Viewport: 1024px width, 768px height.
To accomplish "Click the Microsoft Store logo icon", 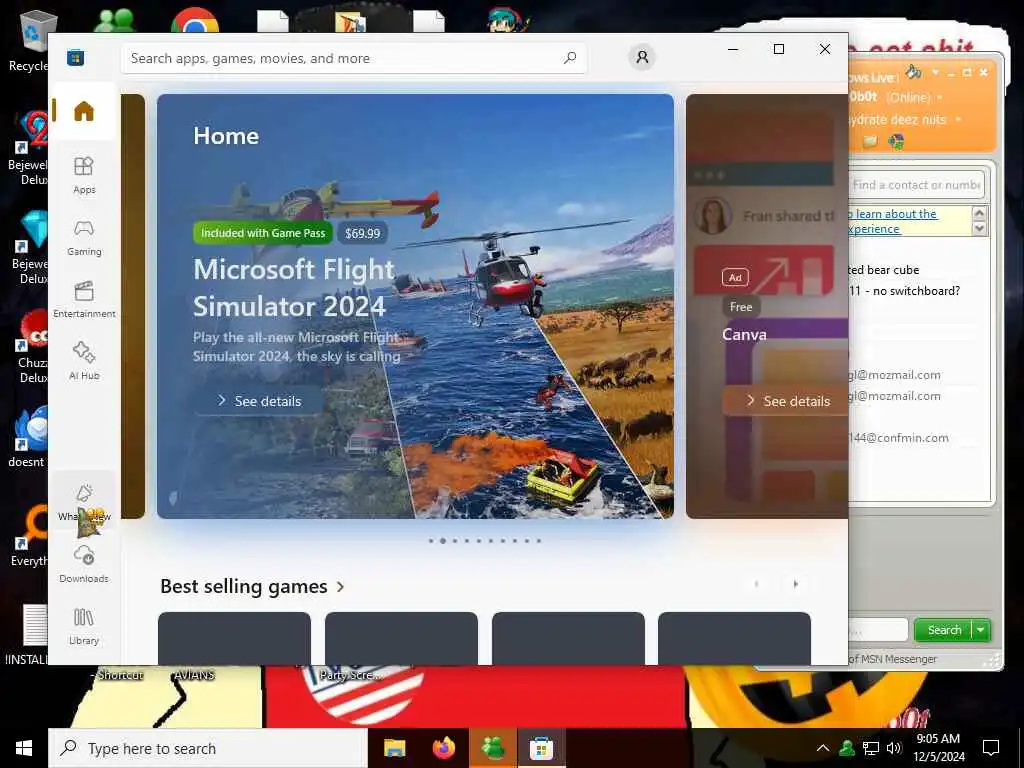I will click(76, 57).
